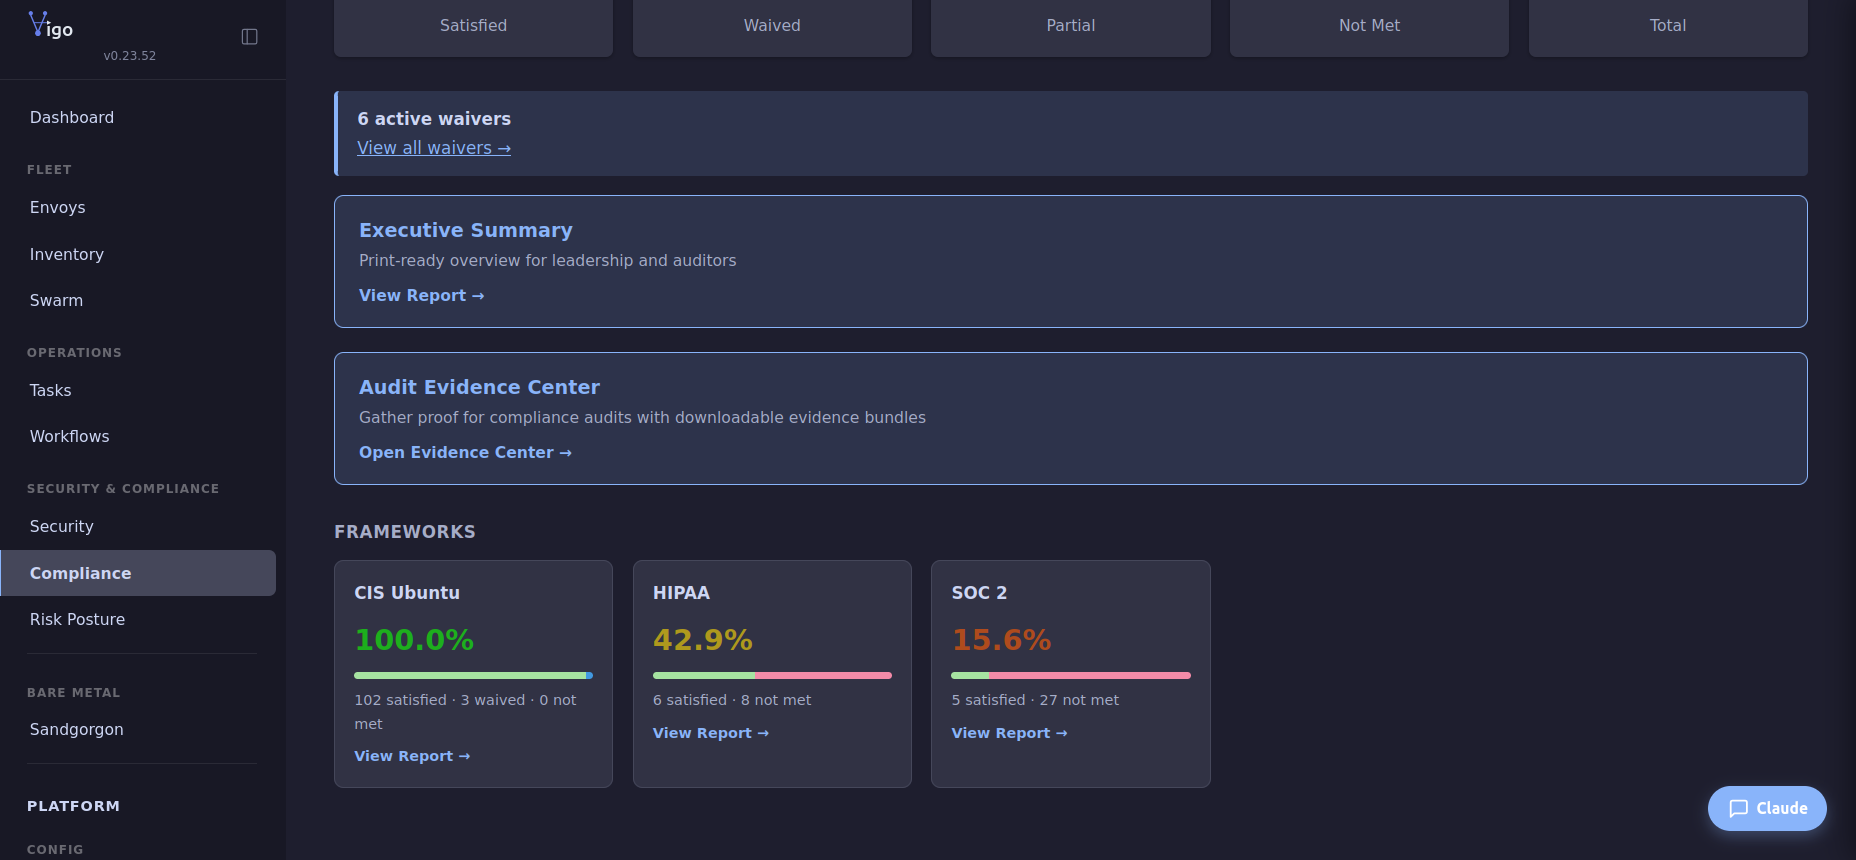Click the SOC 2 card title
The width and height of the screenshot is (1856, 860).
tap(979, 593)
